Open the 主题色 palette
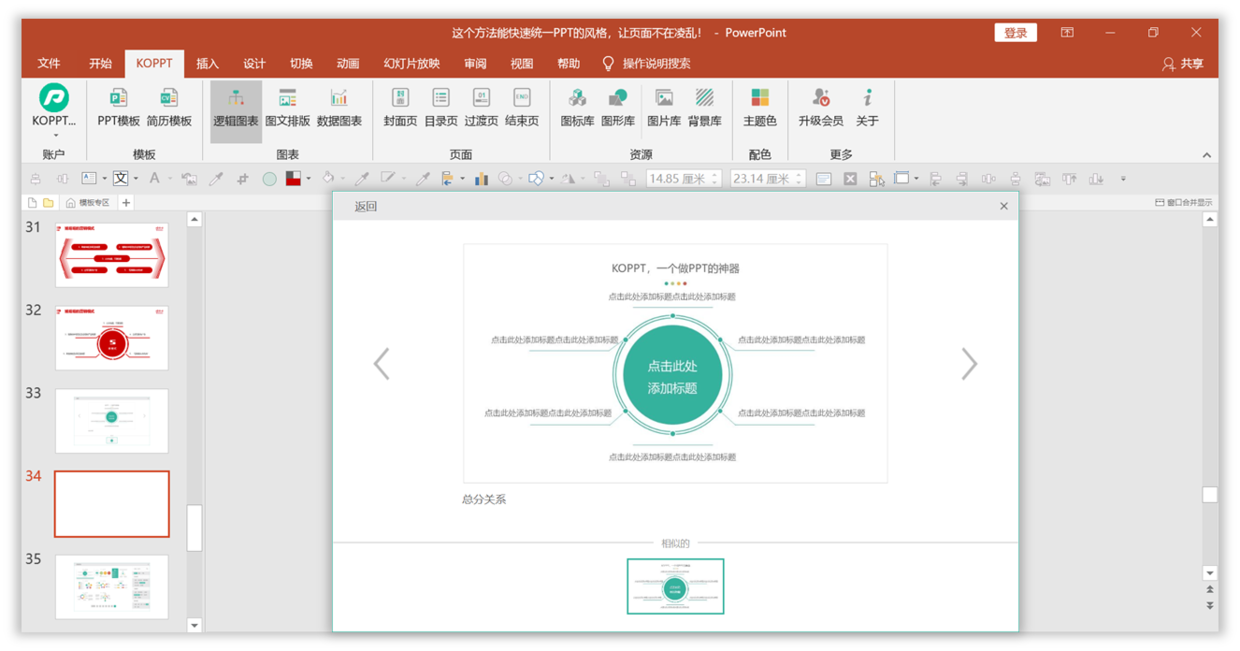The width and height of the screenshot is (1240, 651). pyautogui.click(x=760, y=107)
